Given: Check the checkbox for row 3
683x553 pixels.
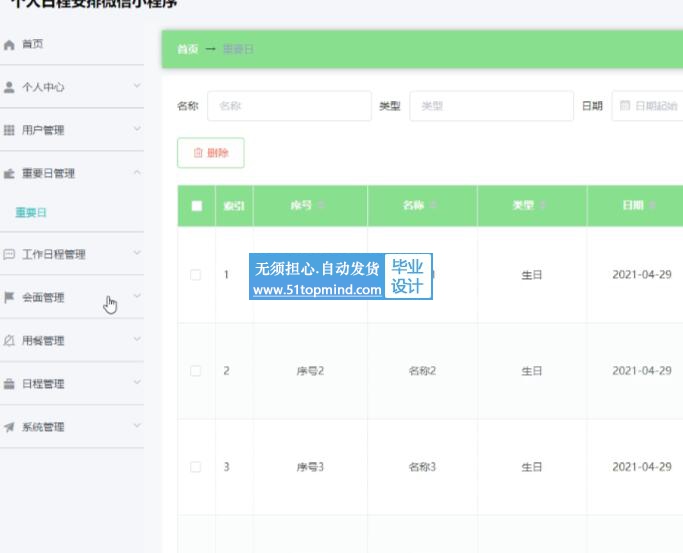Looking at the screenshot, I should click(196, 467).
